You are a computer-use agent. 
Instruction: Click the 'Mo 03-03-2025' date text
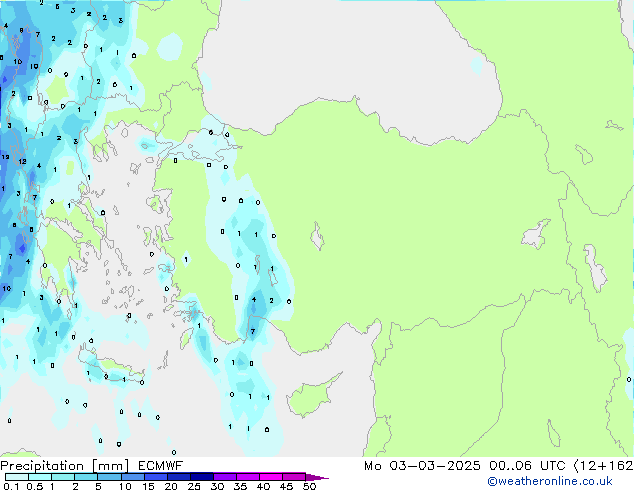(422, 466)
